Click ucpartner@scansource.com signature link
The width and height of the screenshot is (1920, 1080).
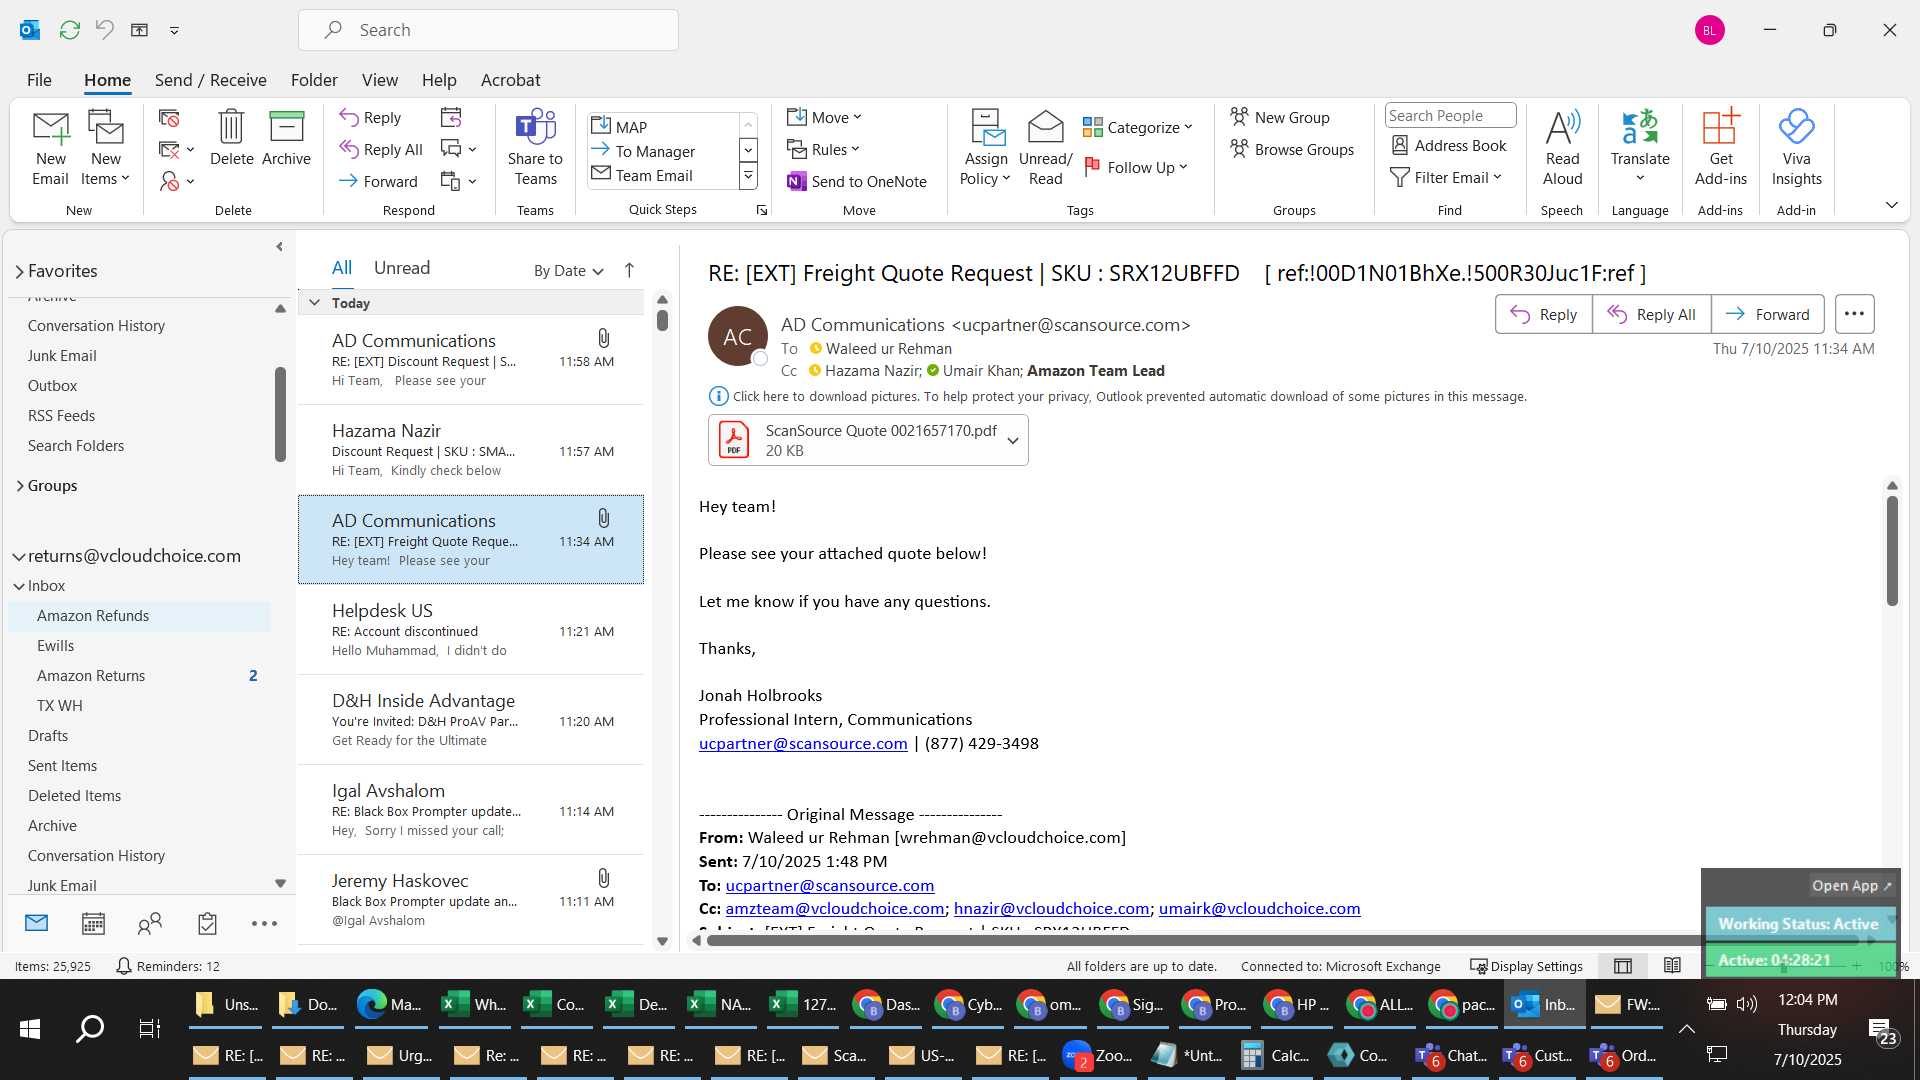803,744
